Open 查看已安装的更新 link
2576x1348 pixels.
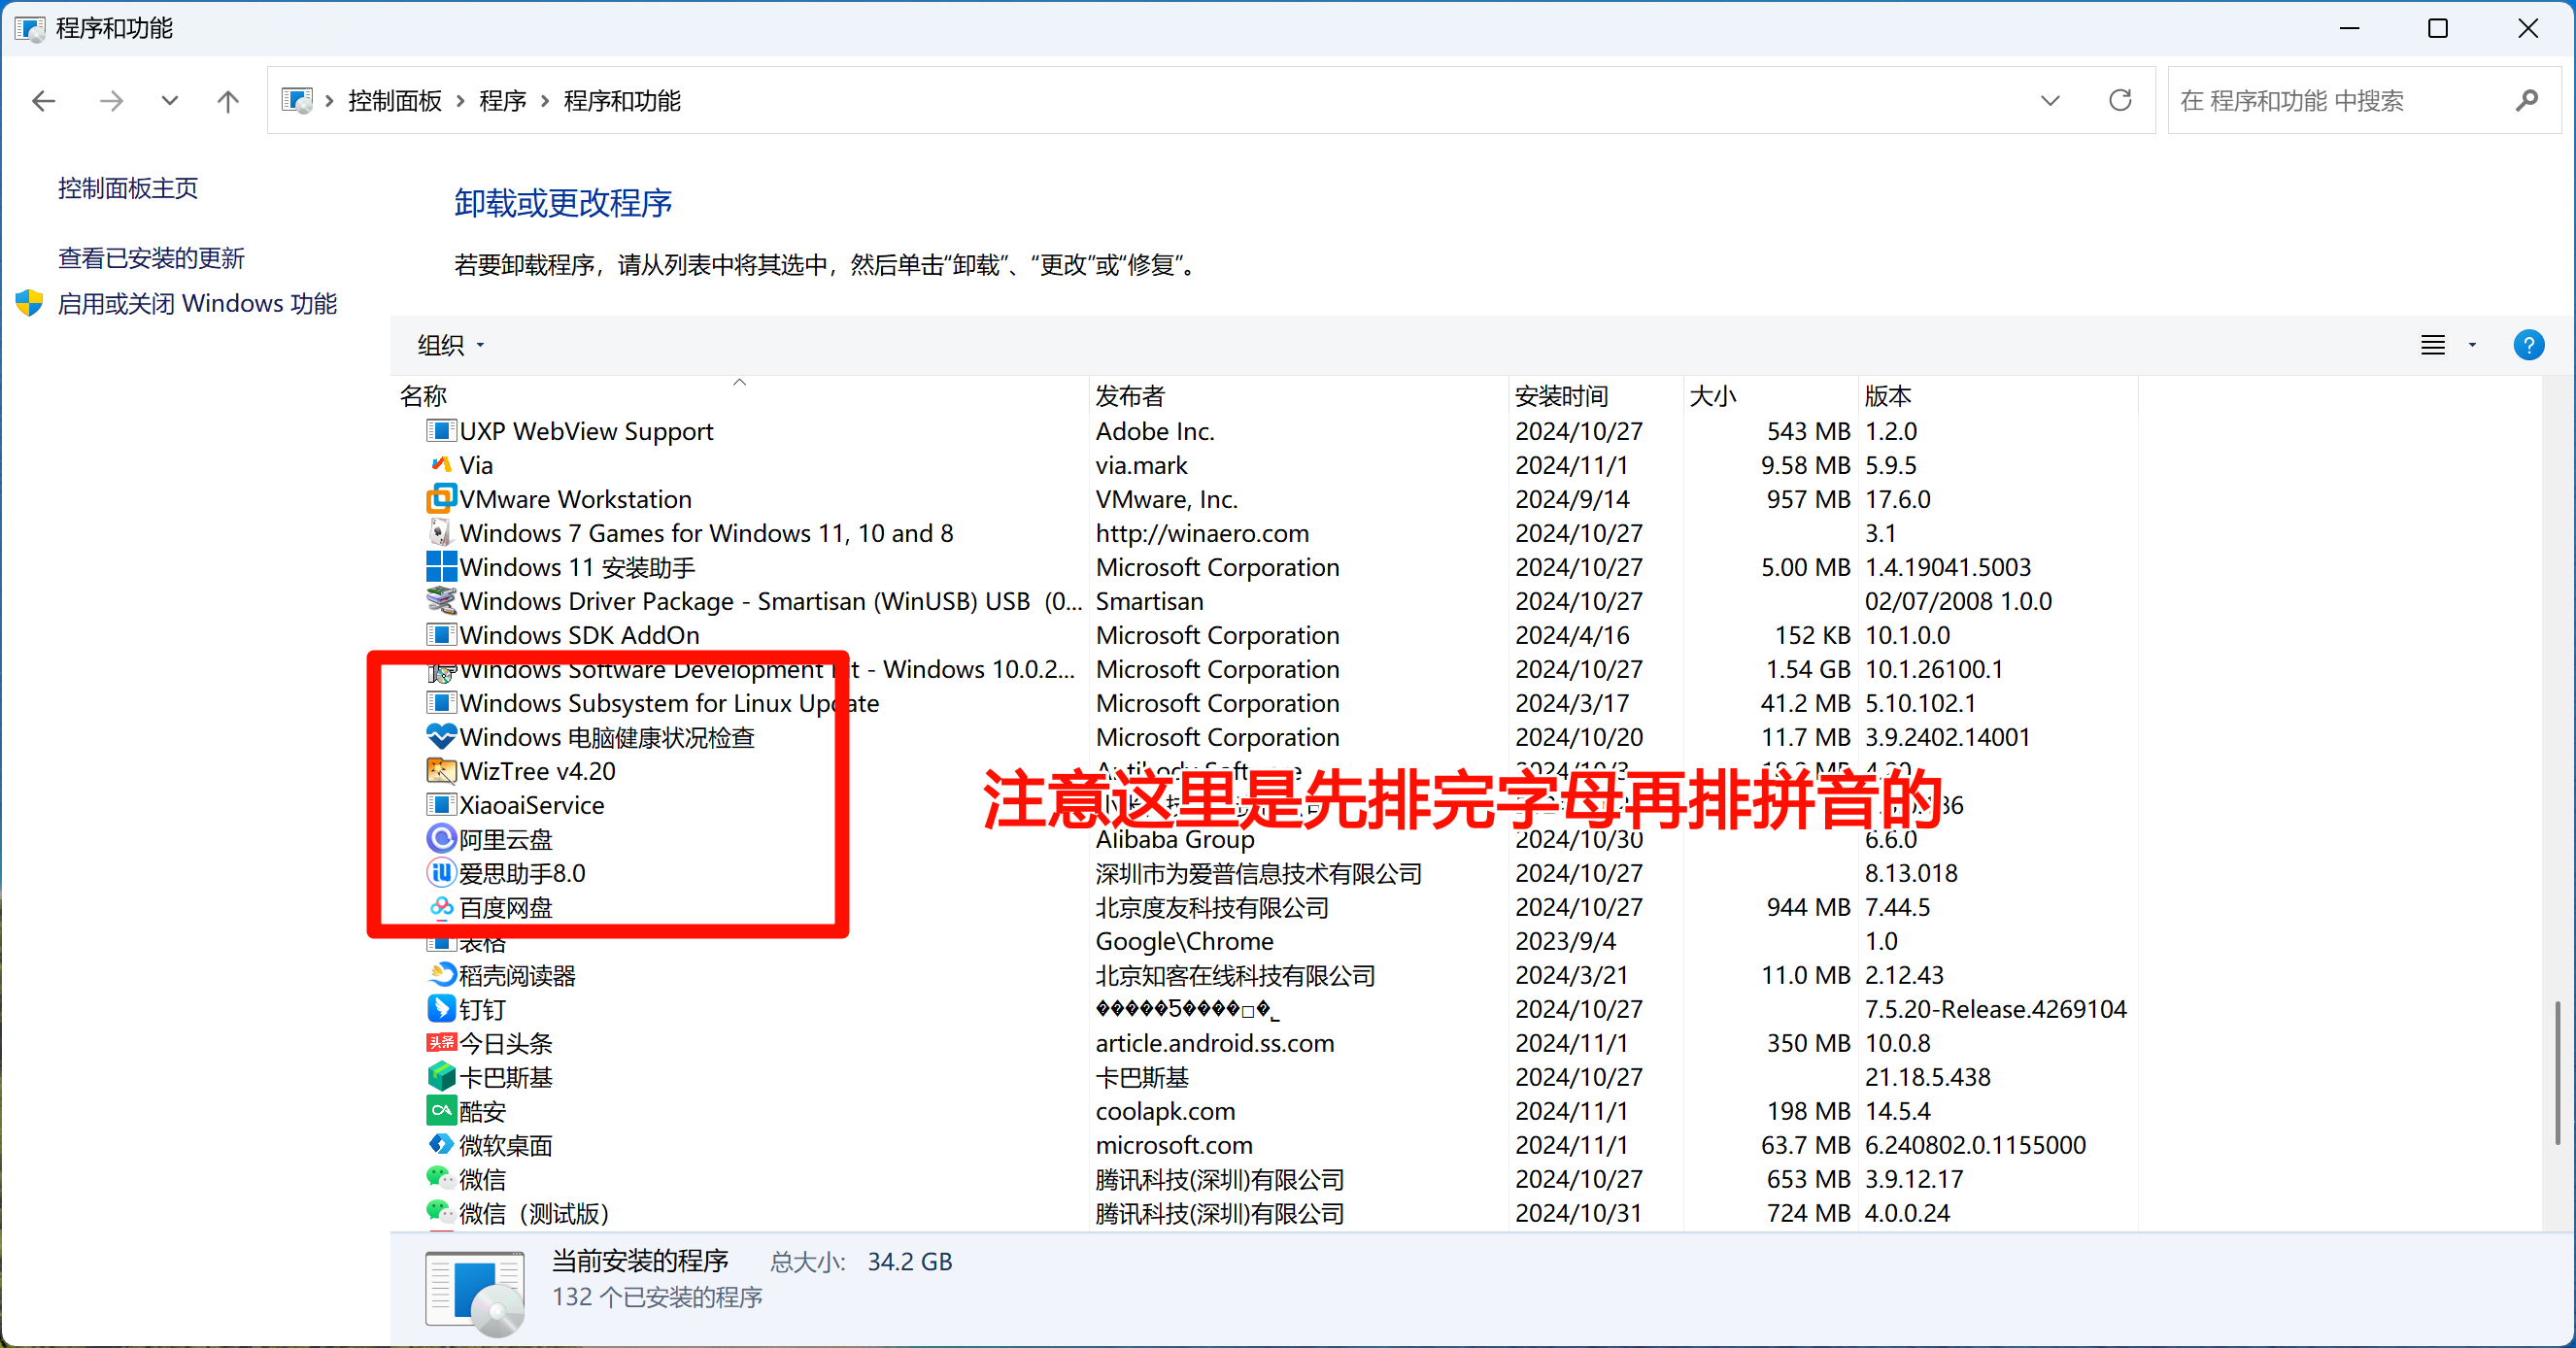coord(151,258)
